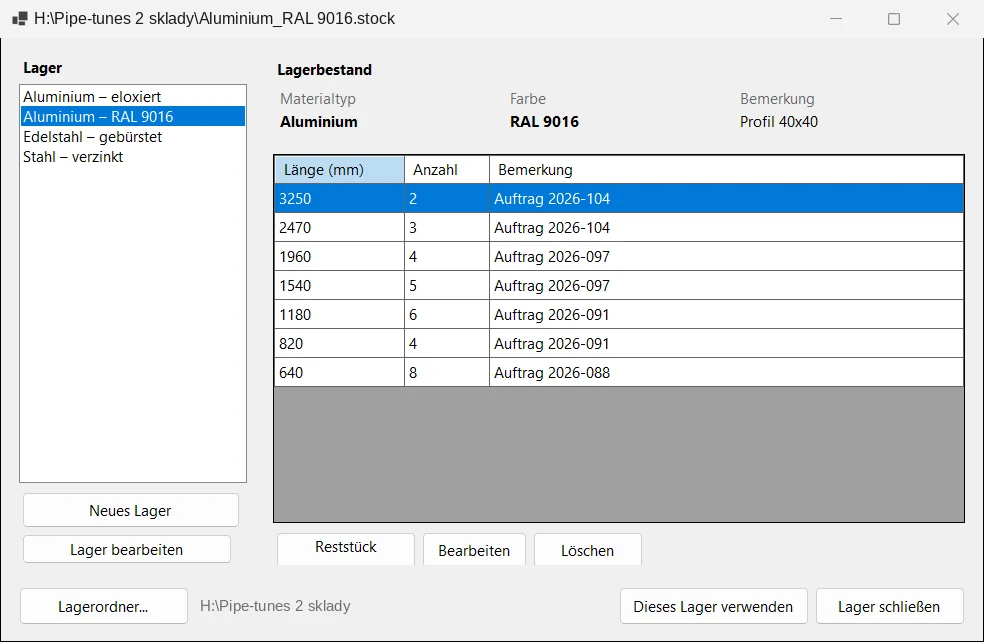Add a Reststück to the stock
Image resolution: width=984 pixels, height=642 pixels.
pyautogui.click(x=346, y=548)
